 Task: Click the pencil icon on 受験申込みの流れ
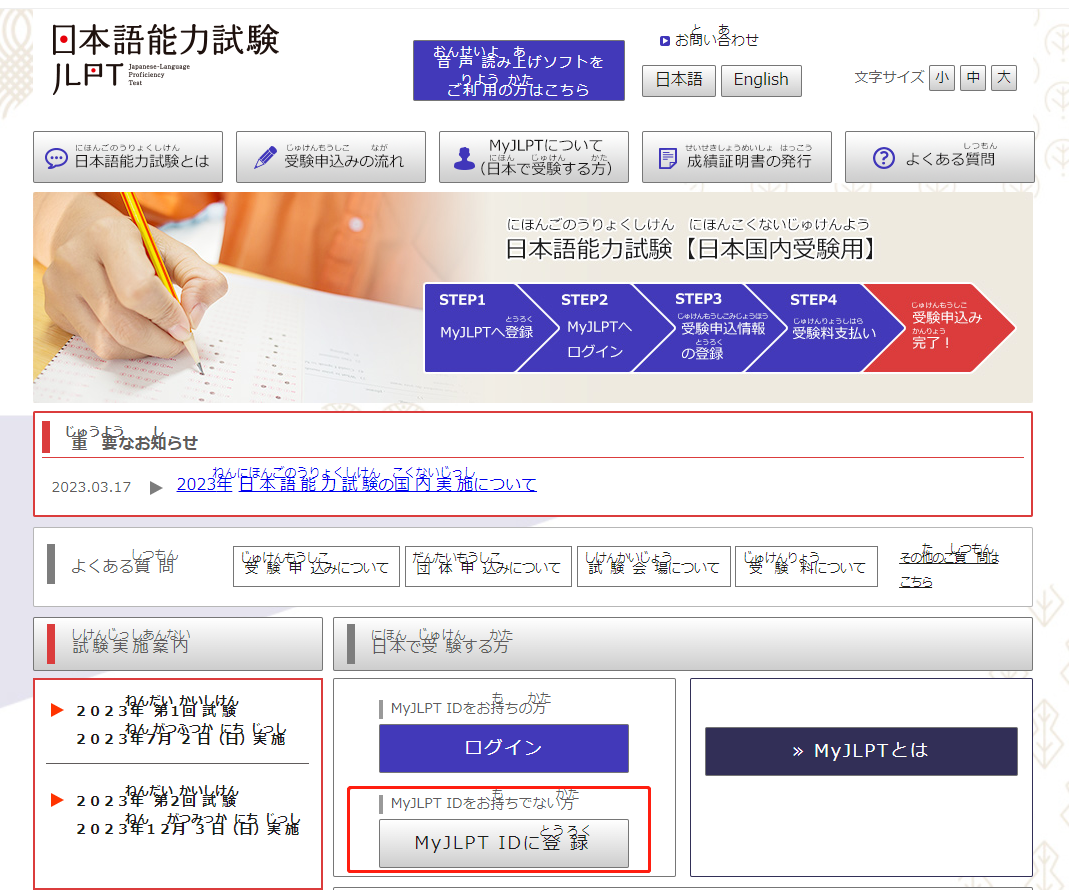[x=265, y=158]
